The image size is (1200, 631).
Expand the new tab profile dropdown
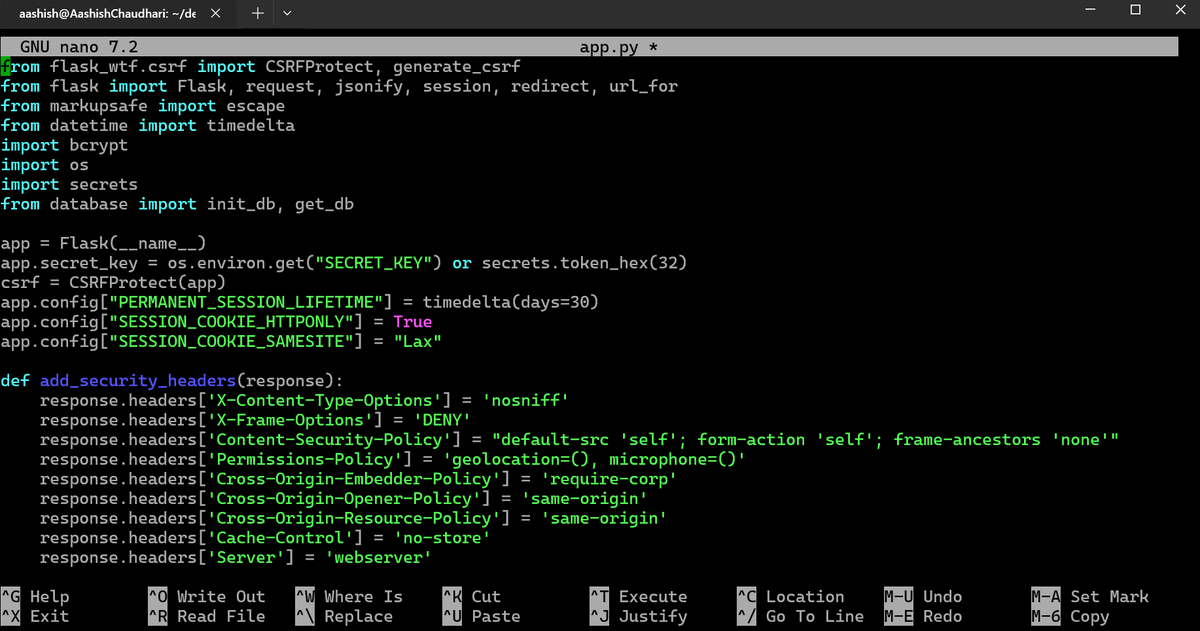point(288,13)
